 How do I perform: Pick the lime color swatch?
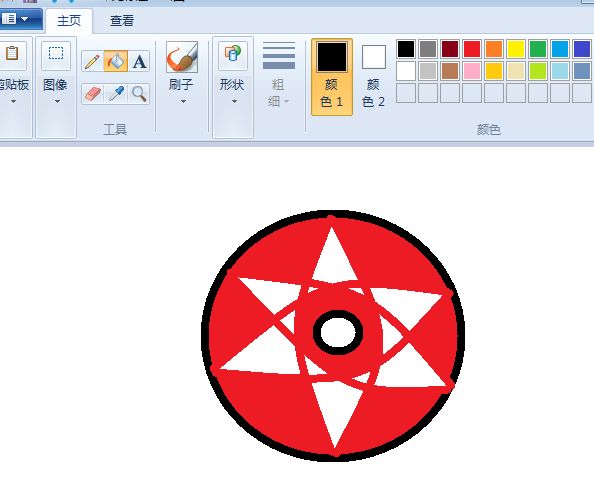[538, 71]
